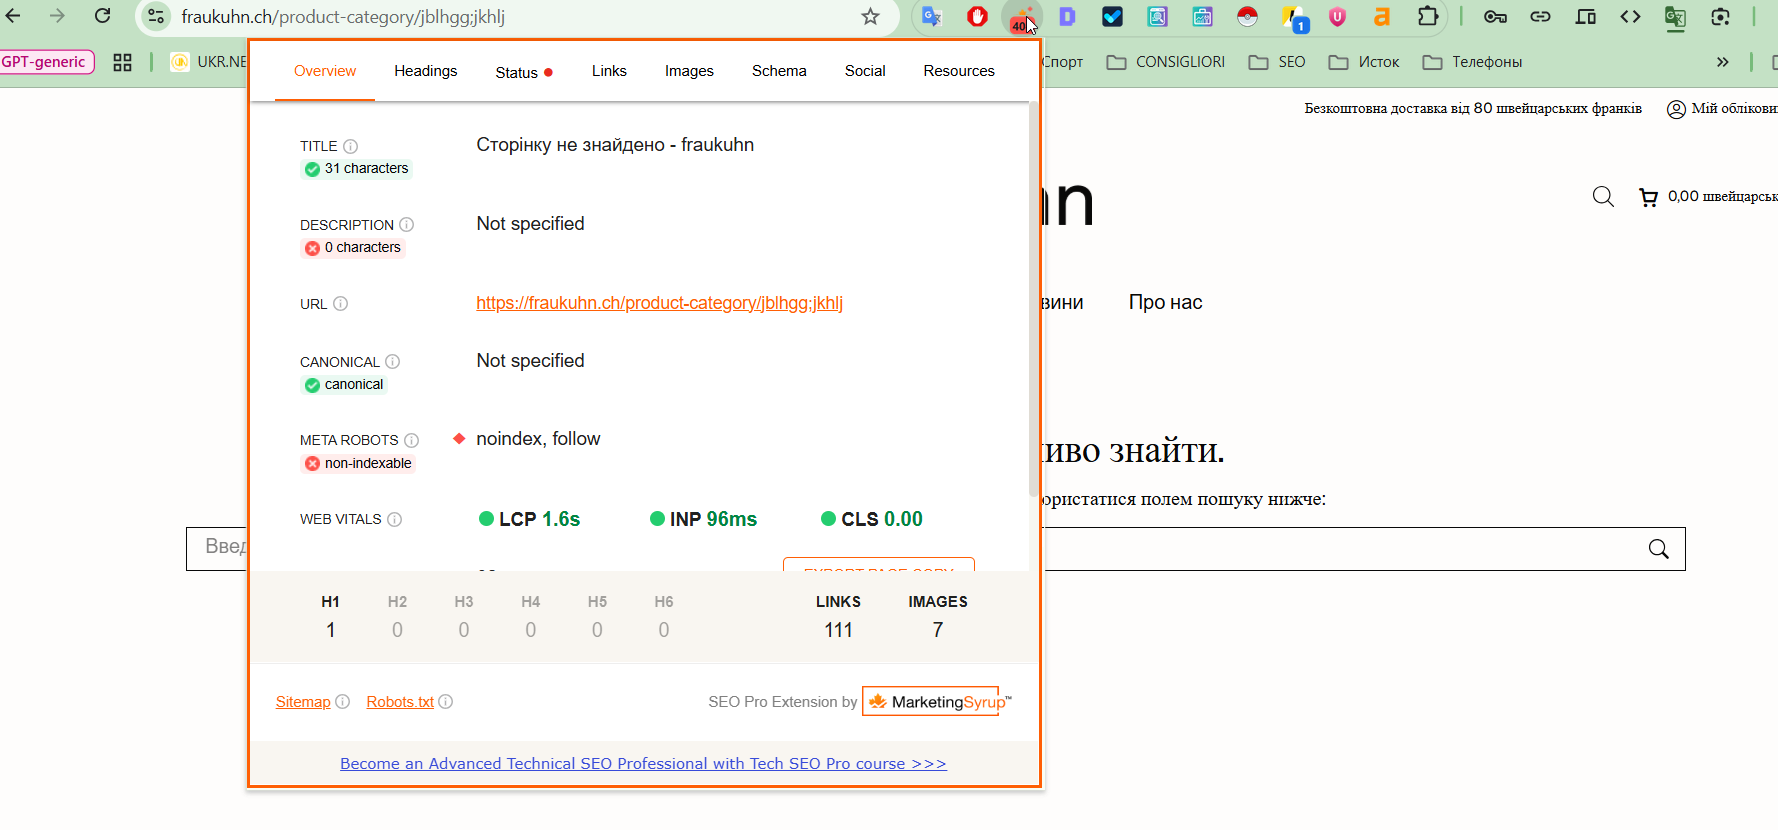This screenshot has height=830, width=1778.
Task: Click the 'non-indexable' status badge
Action: [x=358, y=463]
